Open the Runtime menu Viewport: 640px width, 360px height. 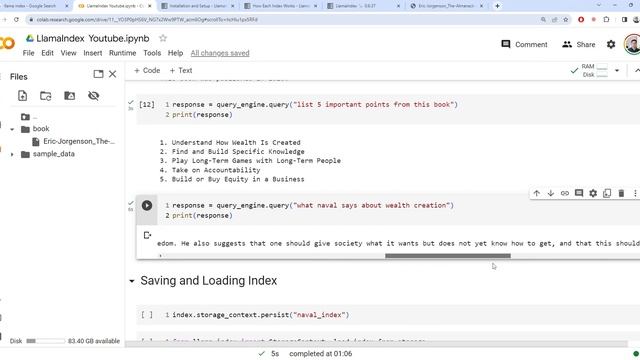pos(122,53)
